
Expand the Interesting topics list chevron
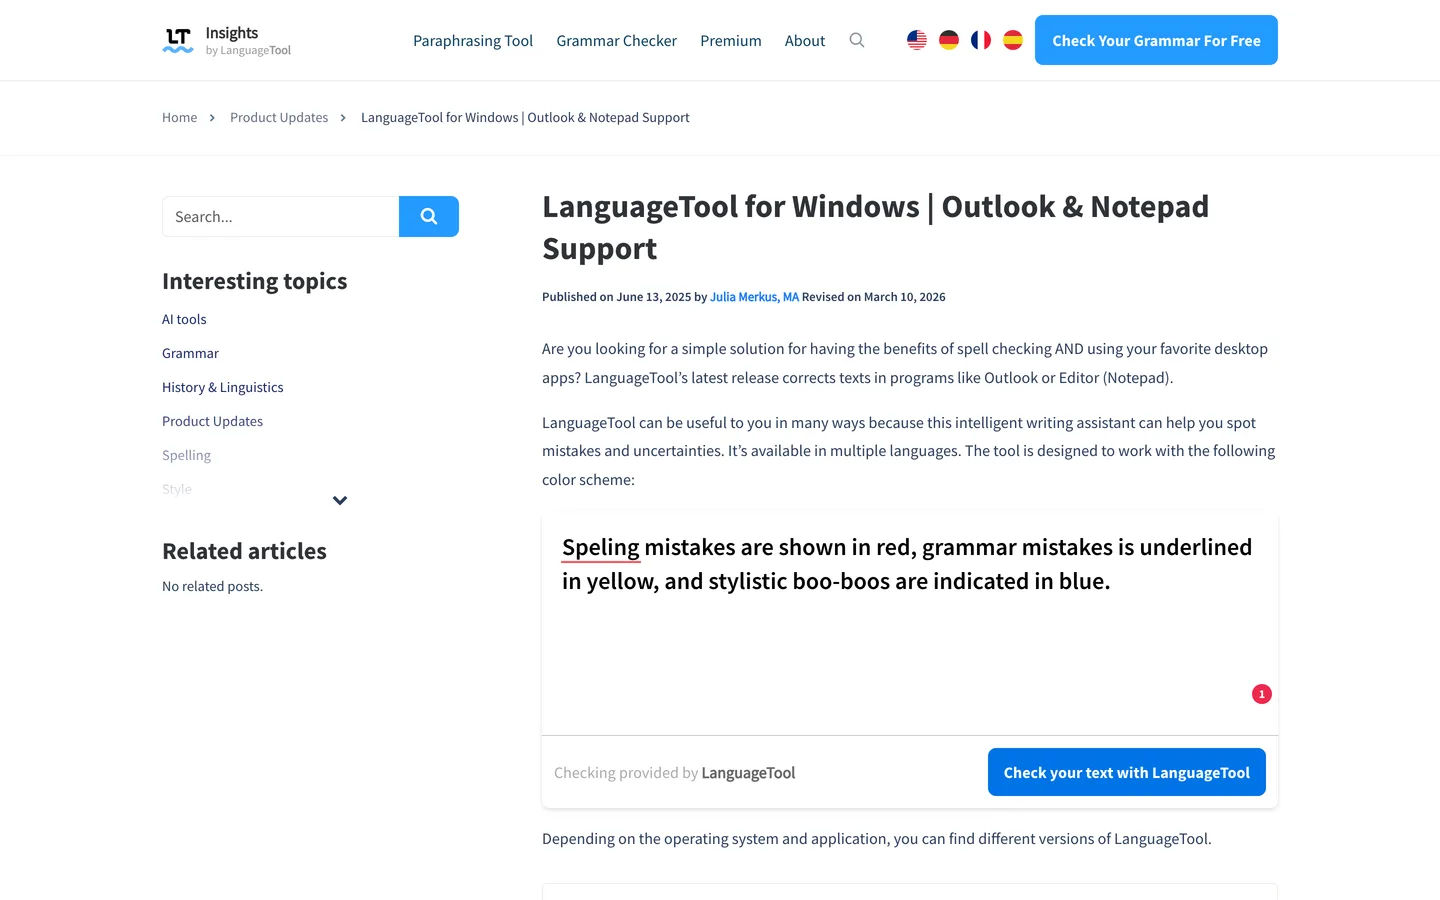tap(340, 500)
